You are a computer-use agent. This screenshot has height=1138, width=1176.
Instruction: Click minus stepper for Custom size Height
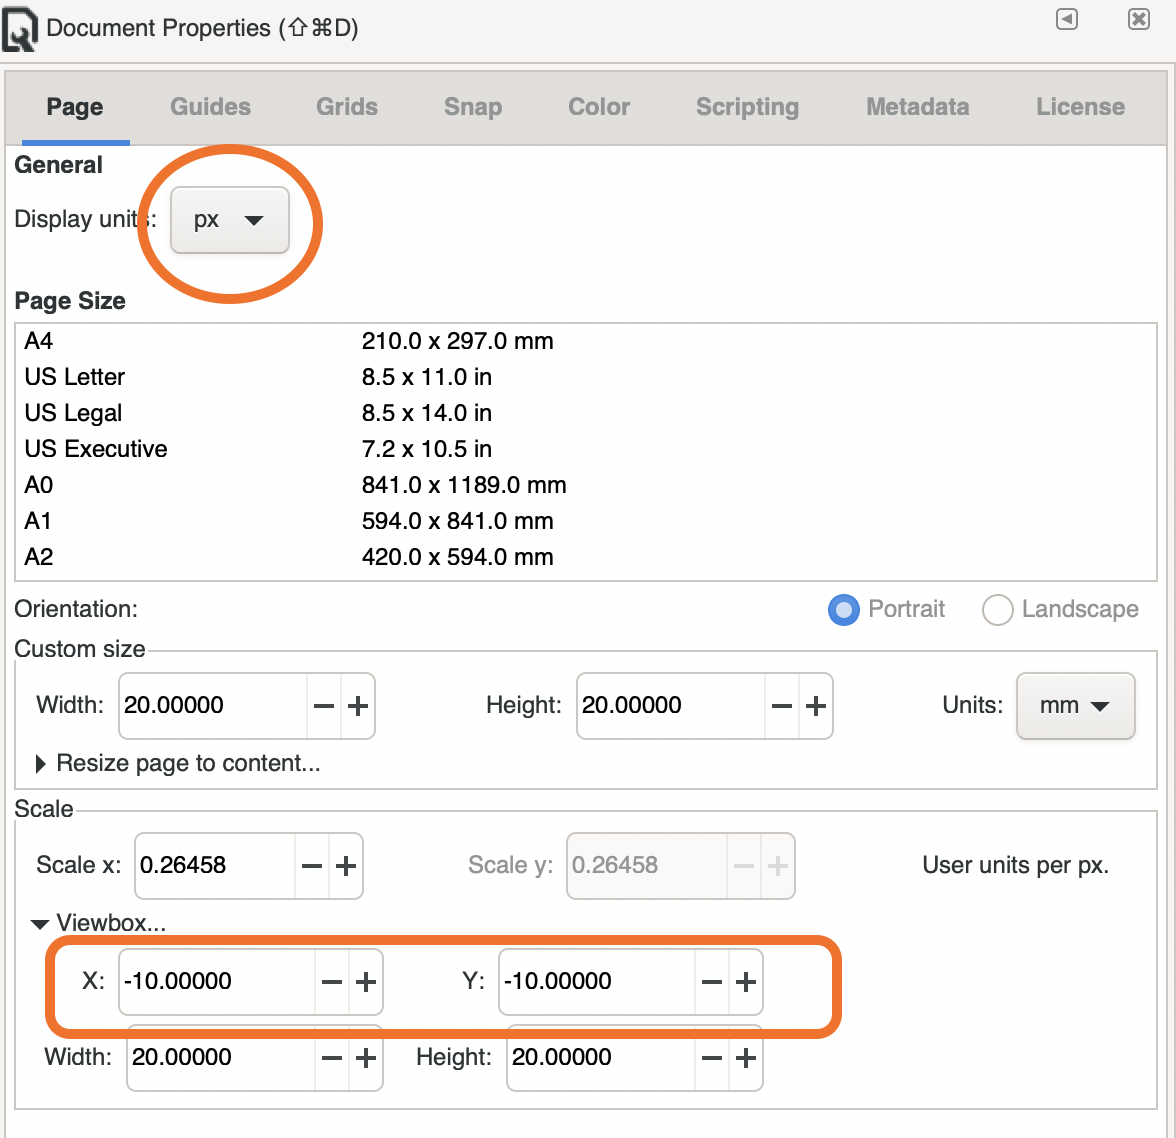[782, 706]
